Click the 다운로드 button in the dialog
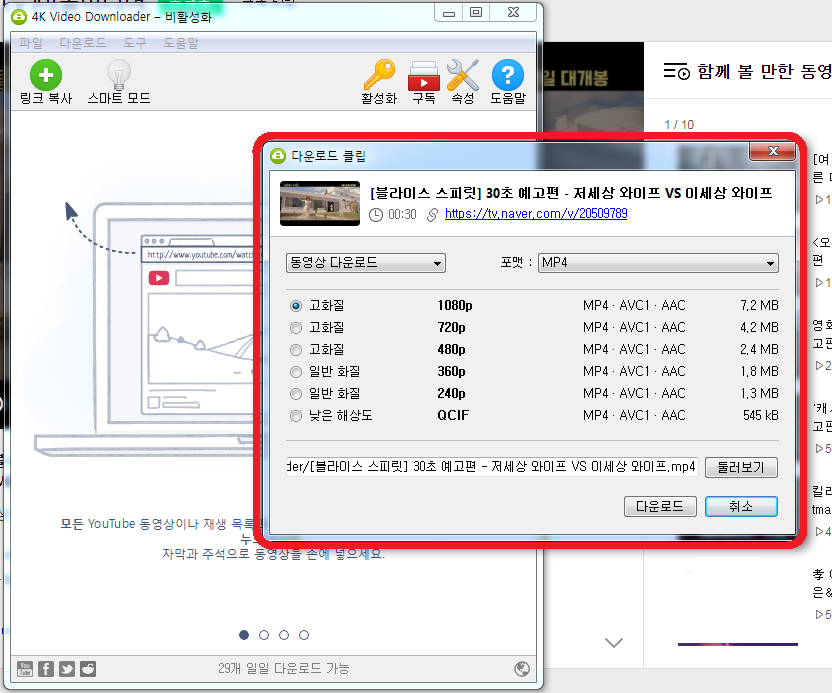 click(x=660, y=506)
